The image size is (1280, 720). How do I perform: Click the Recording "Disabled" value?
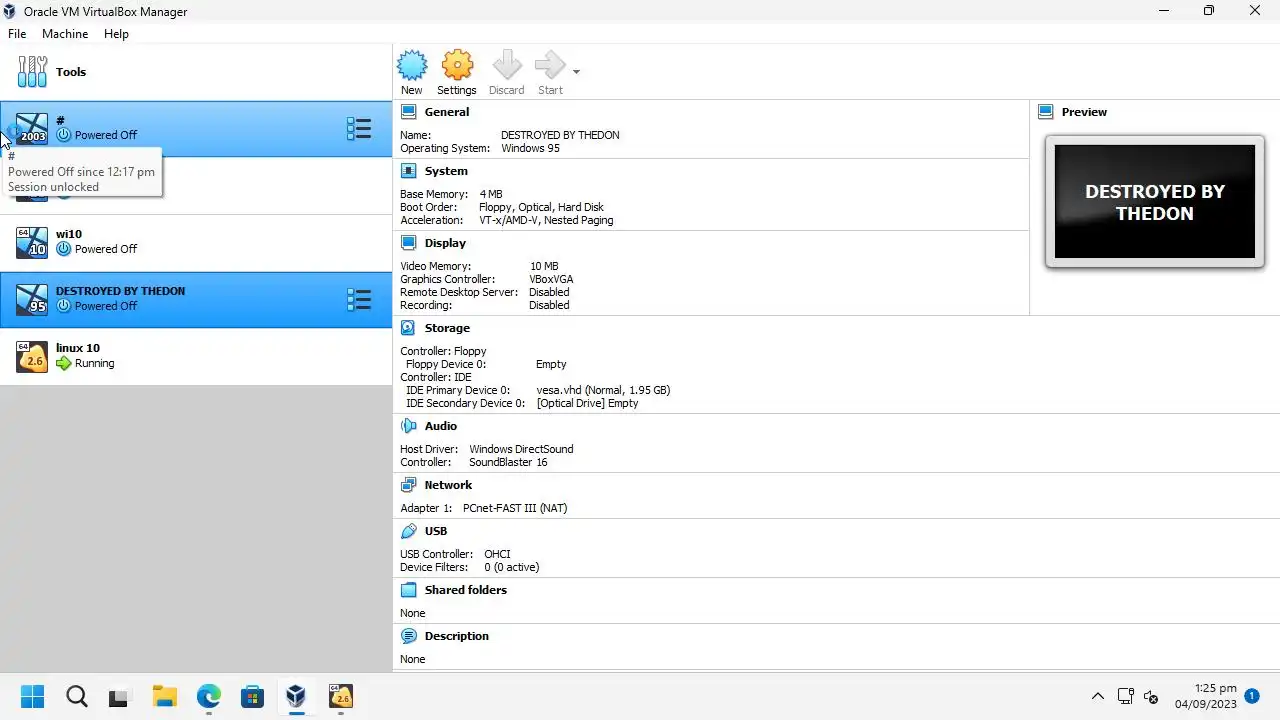click(549, 305)
